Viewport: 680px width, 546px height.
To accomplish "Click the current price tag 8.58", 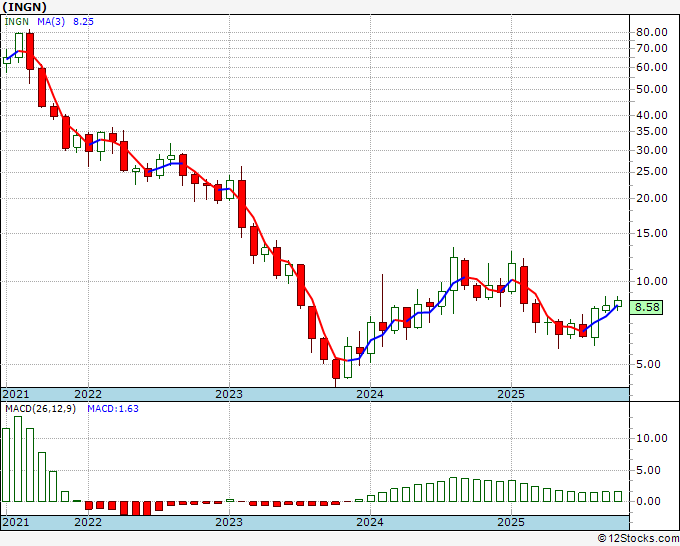I will point(646,307).
